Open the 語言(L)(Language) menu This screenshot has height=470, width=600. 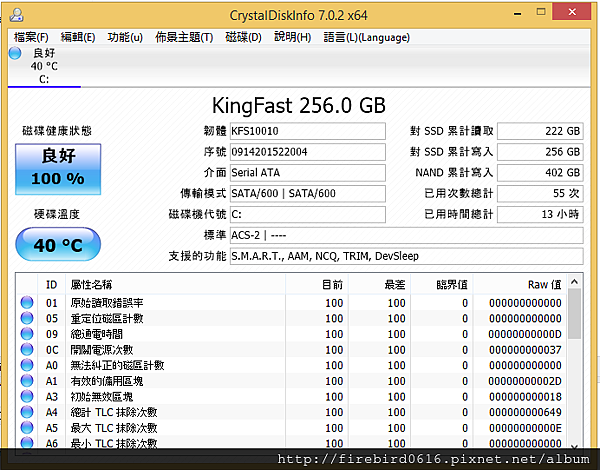(x=367, y=38)
